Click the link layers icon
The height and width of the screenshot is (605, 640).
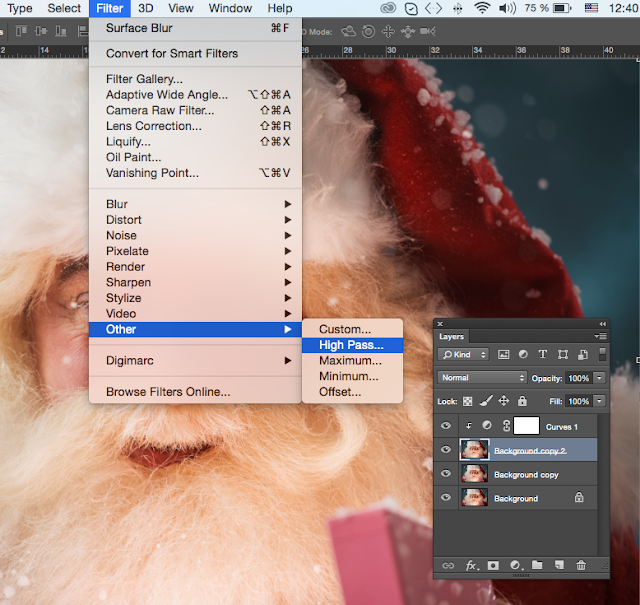pos(448,565)
